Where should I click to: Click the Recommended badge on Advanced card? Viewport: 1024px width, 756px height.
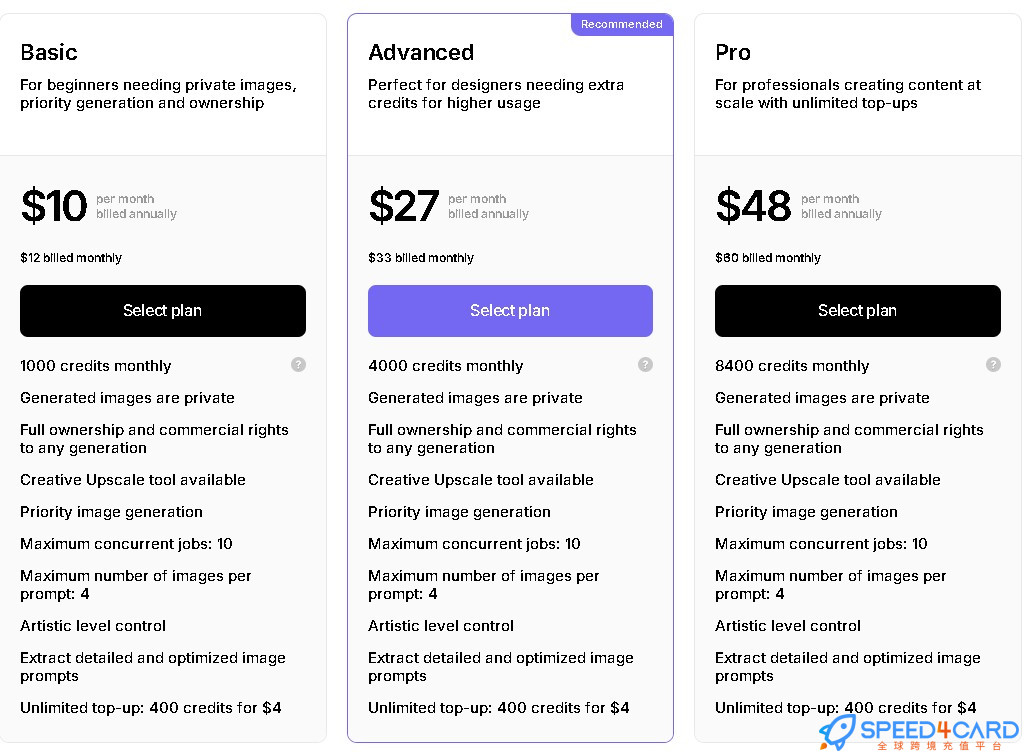pos(622,24)
